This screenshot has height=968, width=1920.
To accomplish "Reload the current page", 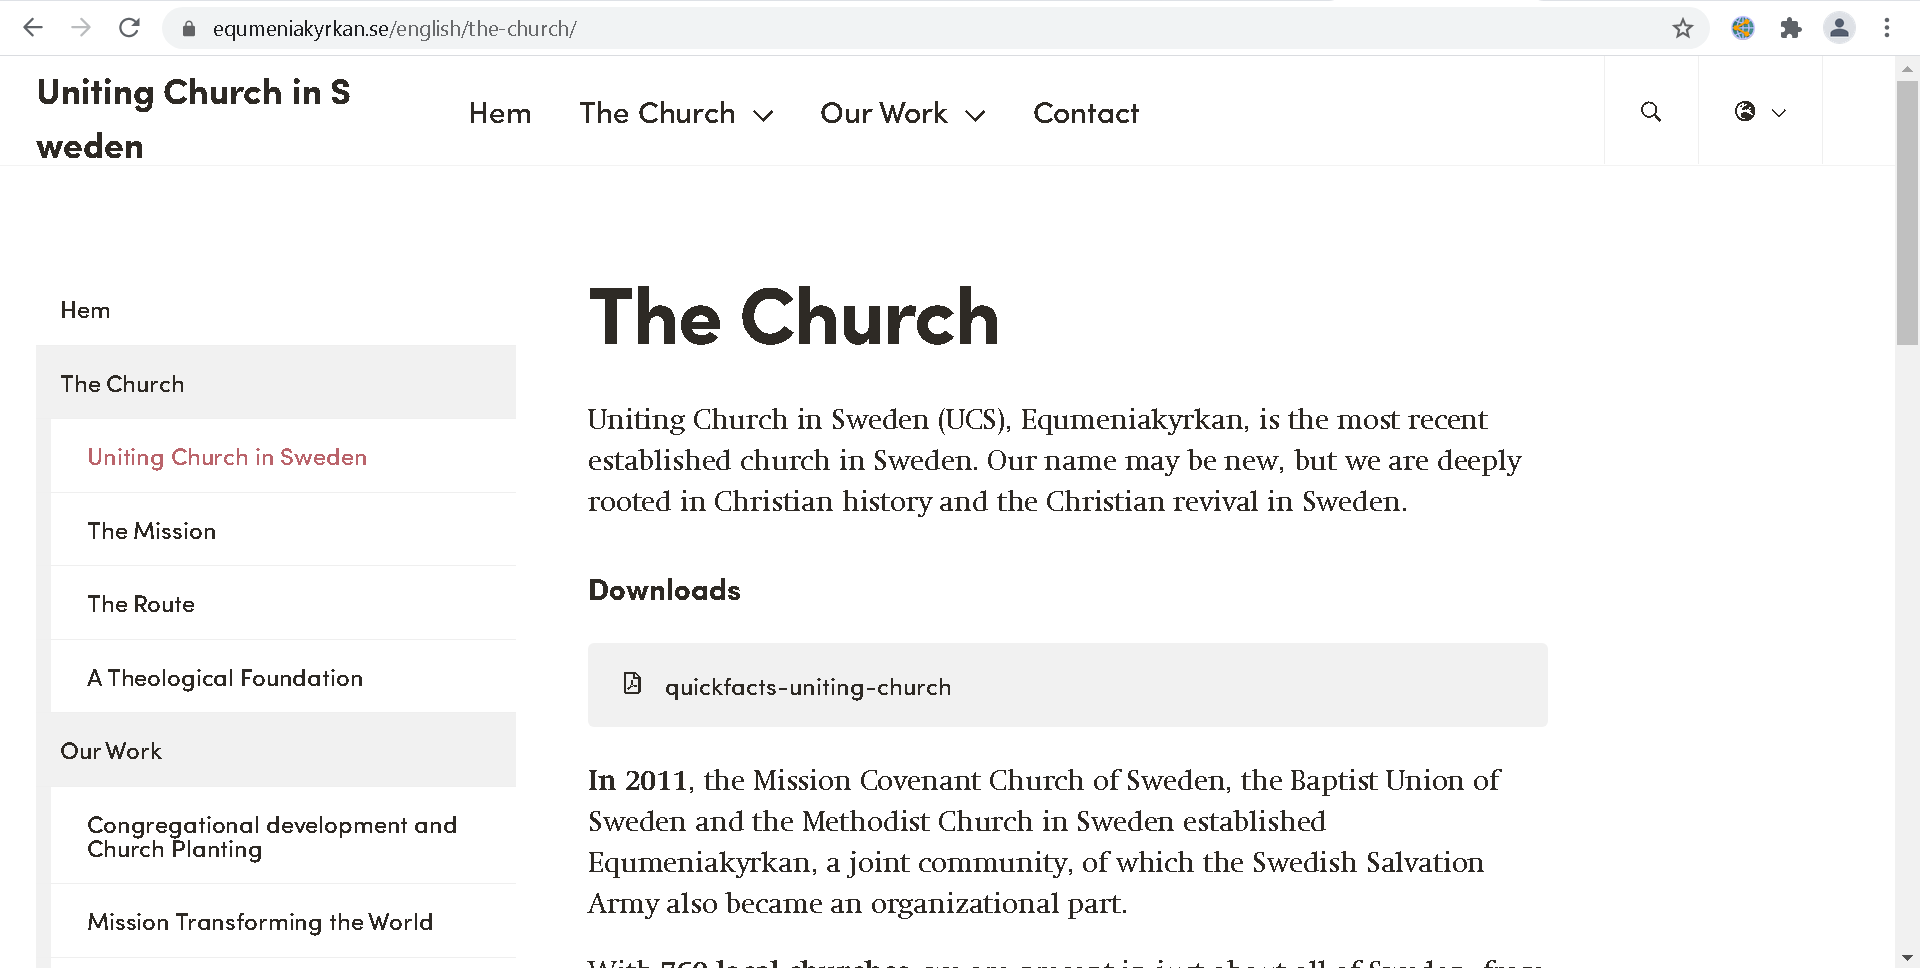I will 129,27.
